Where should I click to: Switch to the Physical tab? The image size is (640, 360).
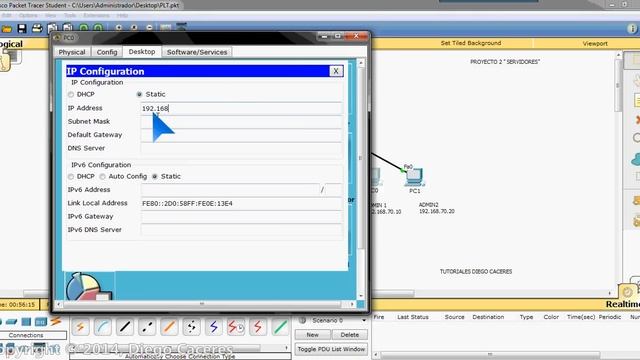click(72, 52)
